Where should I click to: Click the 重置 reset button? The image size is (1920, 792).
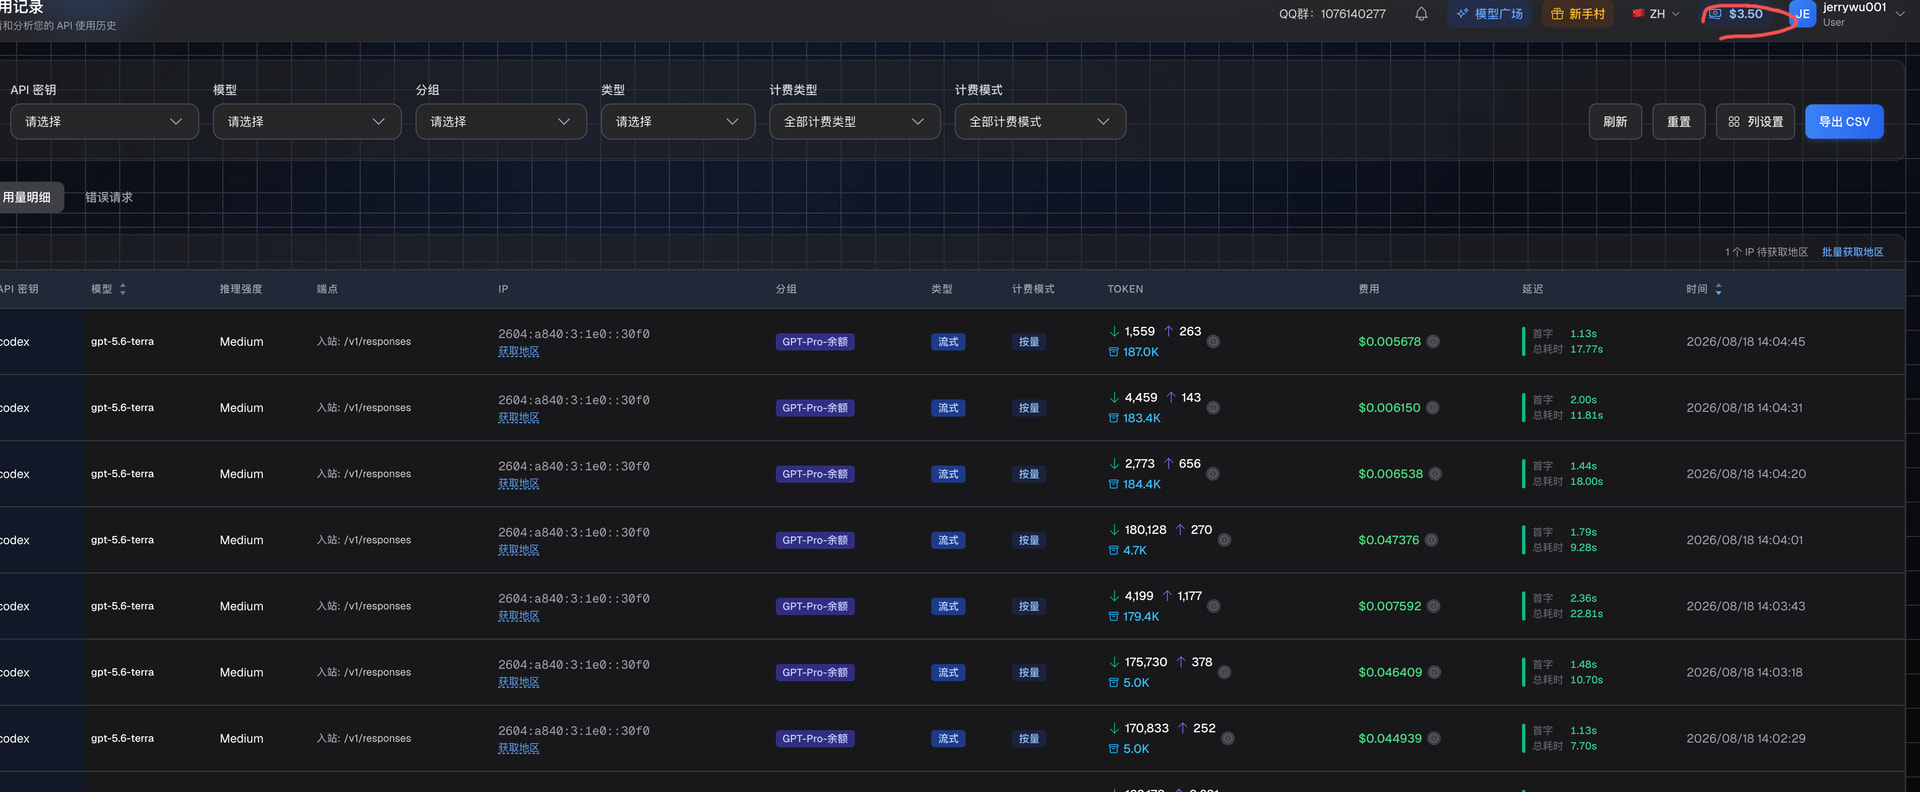click(1679, 122)
